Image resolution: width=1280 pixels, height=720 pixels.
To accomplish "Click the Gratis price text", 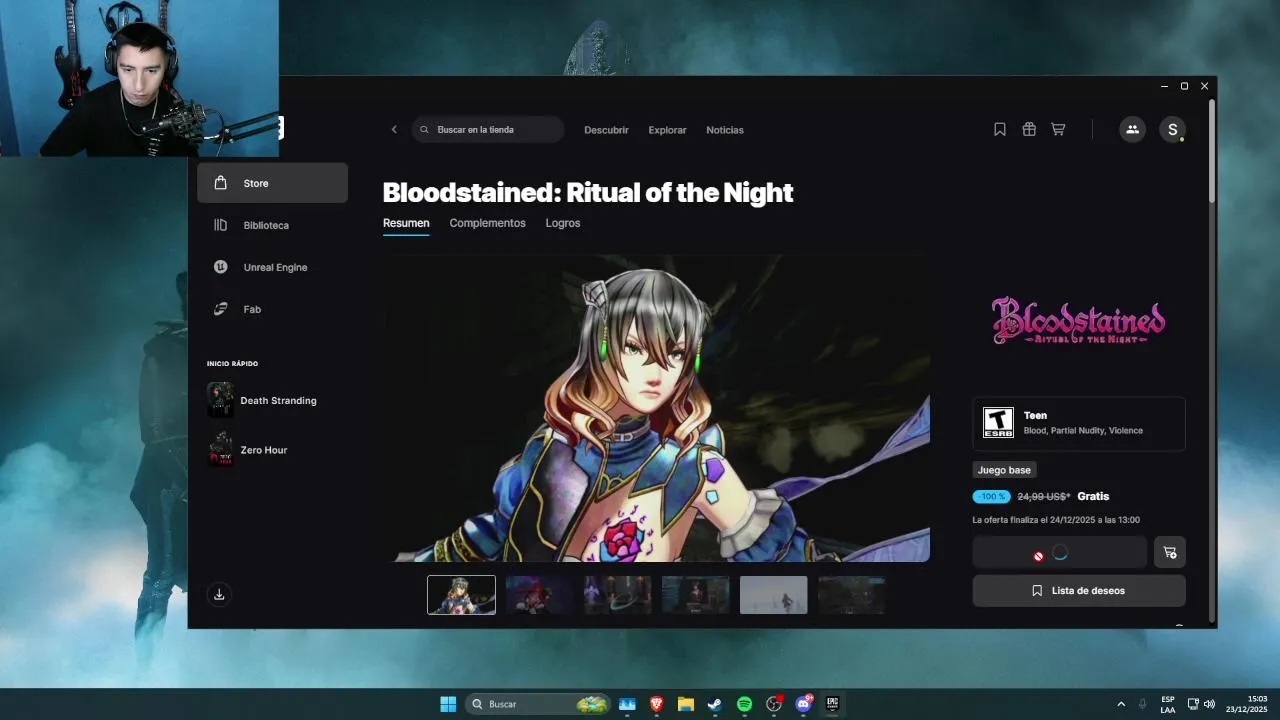I will (x=1093, y=496).
